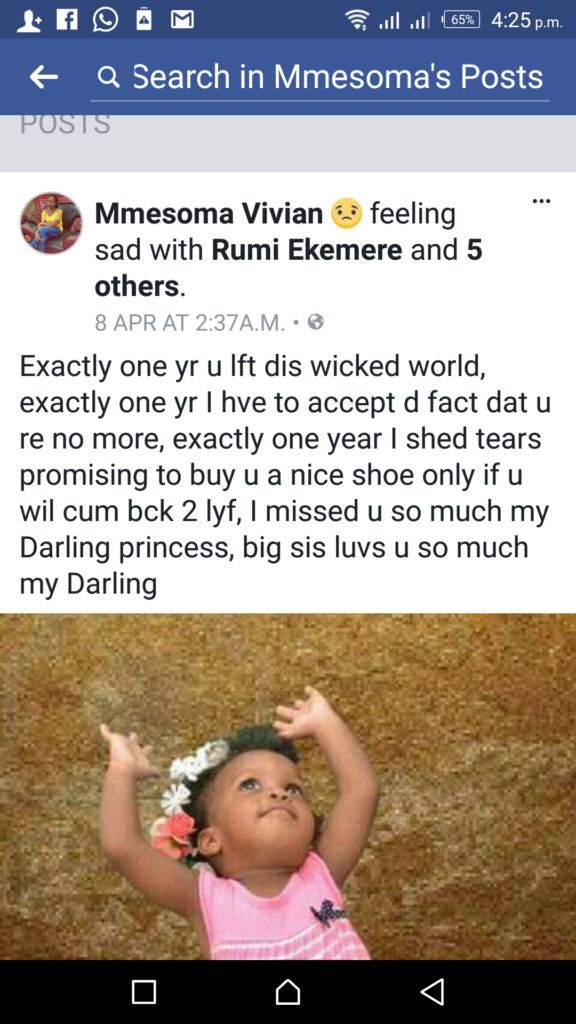The image size is (576, 1024).
Task: Tap the post text body
Action: pos(285,475)
